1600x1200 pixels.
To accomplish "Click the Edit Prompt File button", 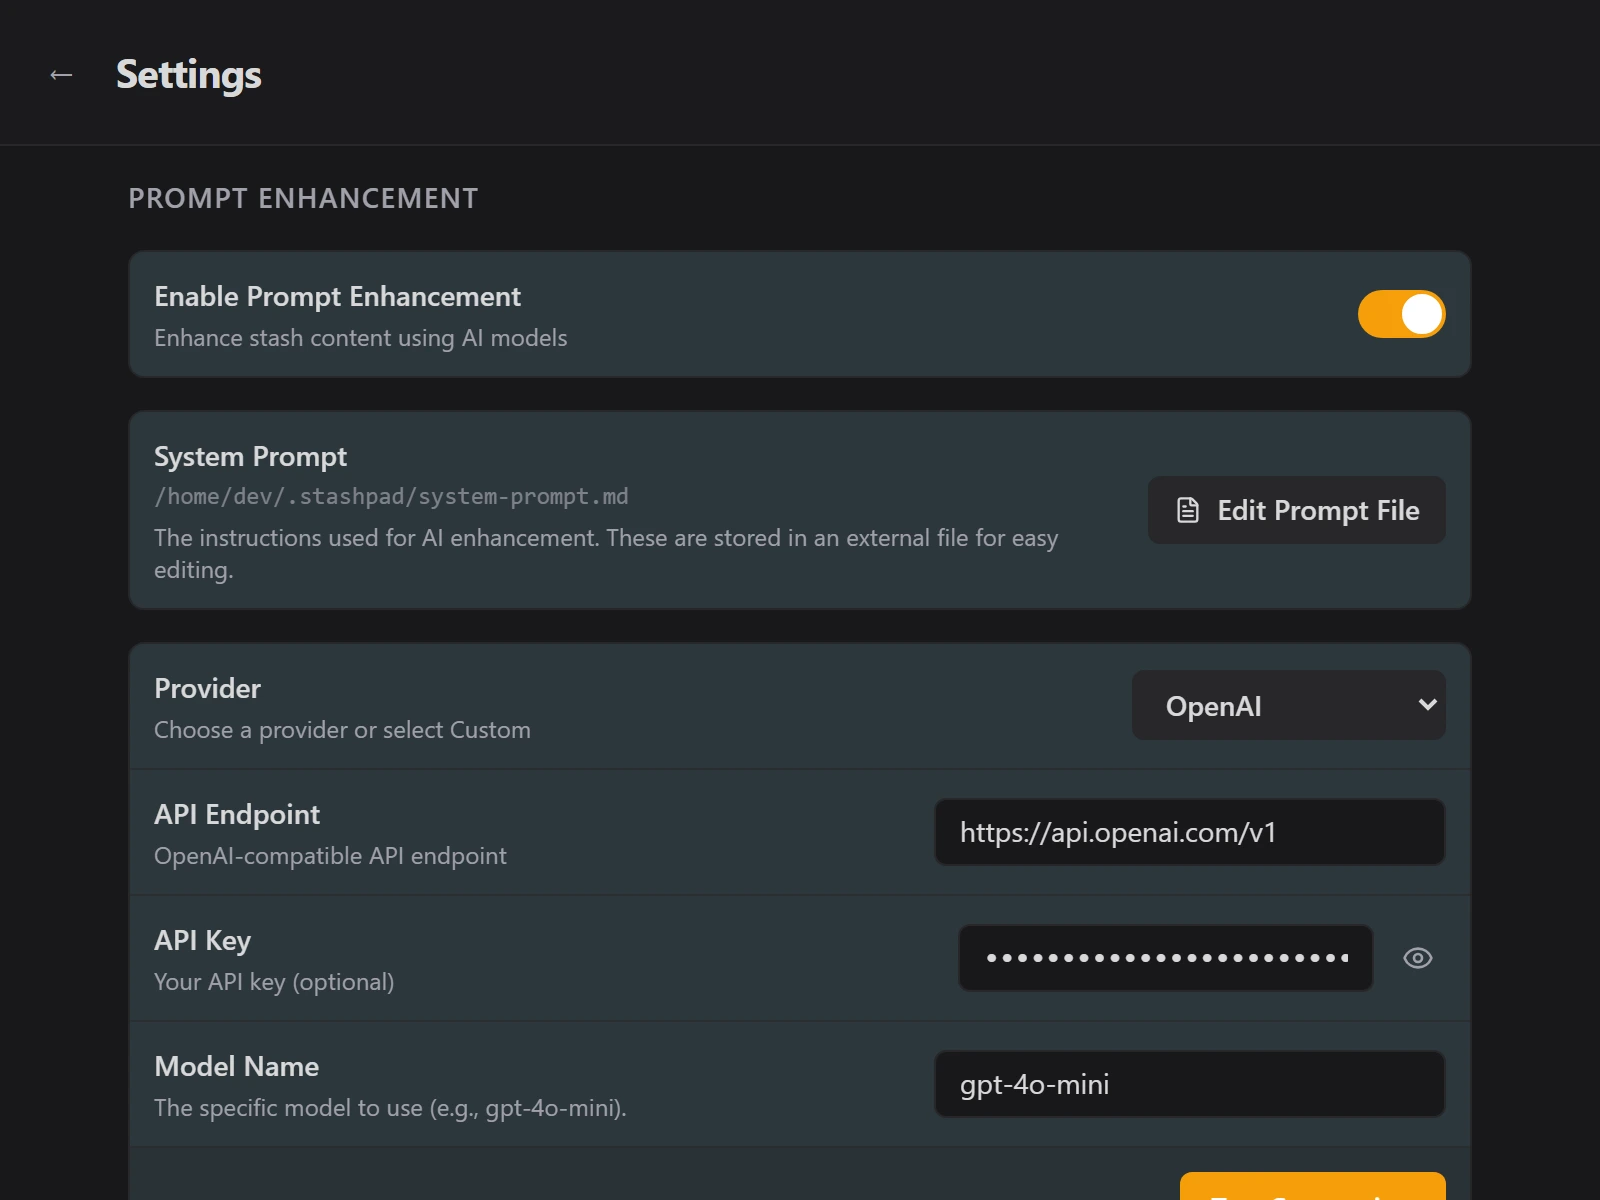I will [x=1297, y=510].
